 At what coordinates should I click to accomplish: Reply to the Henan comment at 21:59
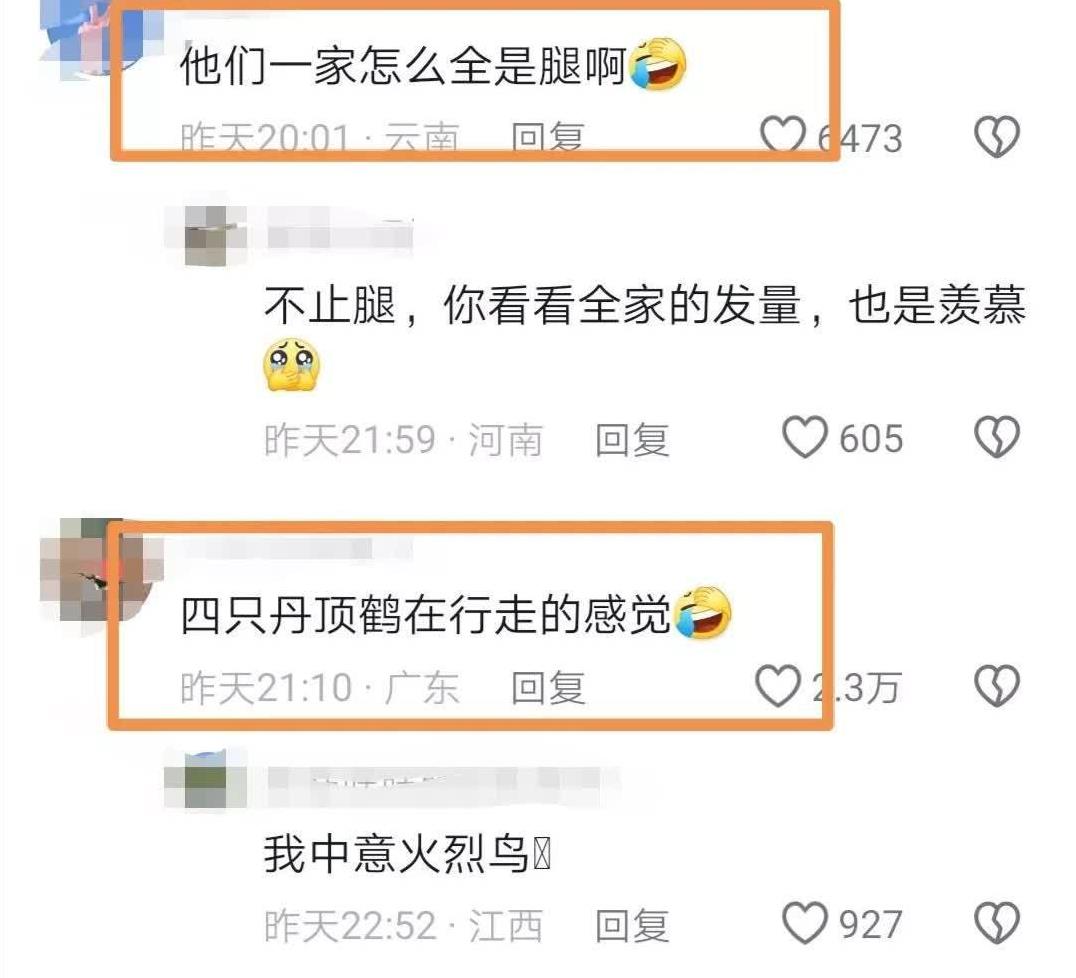(631, 439)
